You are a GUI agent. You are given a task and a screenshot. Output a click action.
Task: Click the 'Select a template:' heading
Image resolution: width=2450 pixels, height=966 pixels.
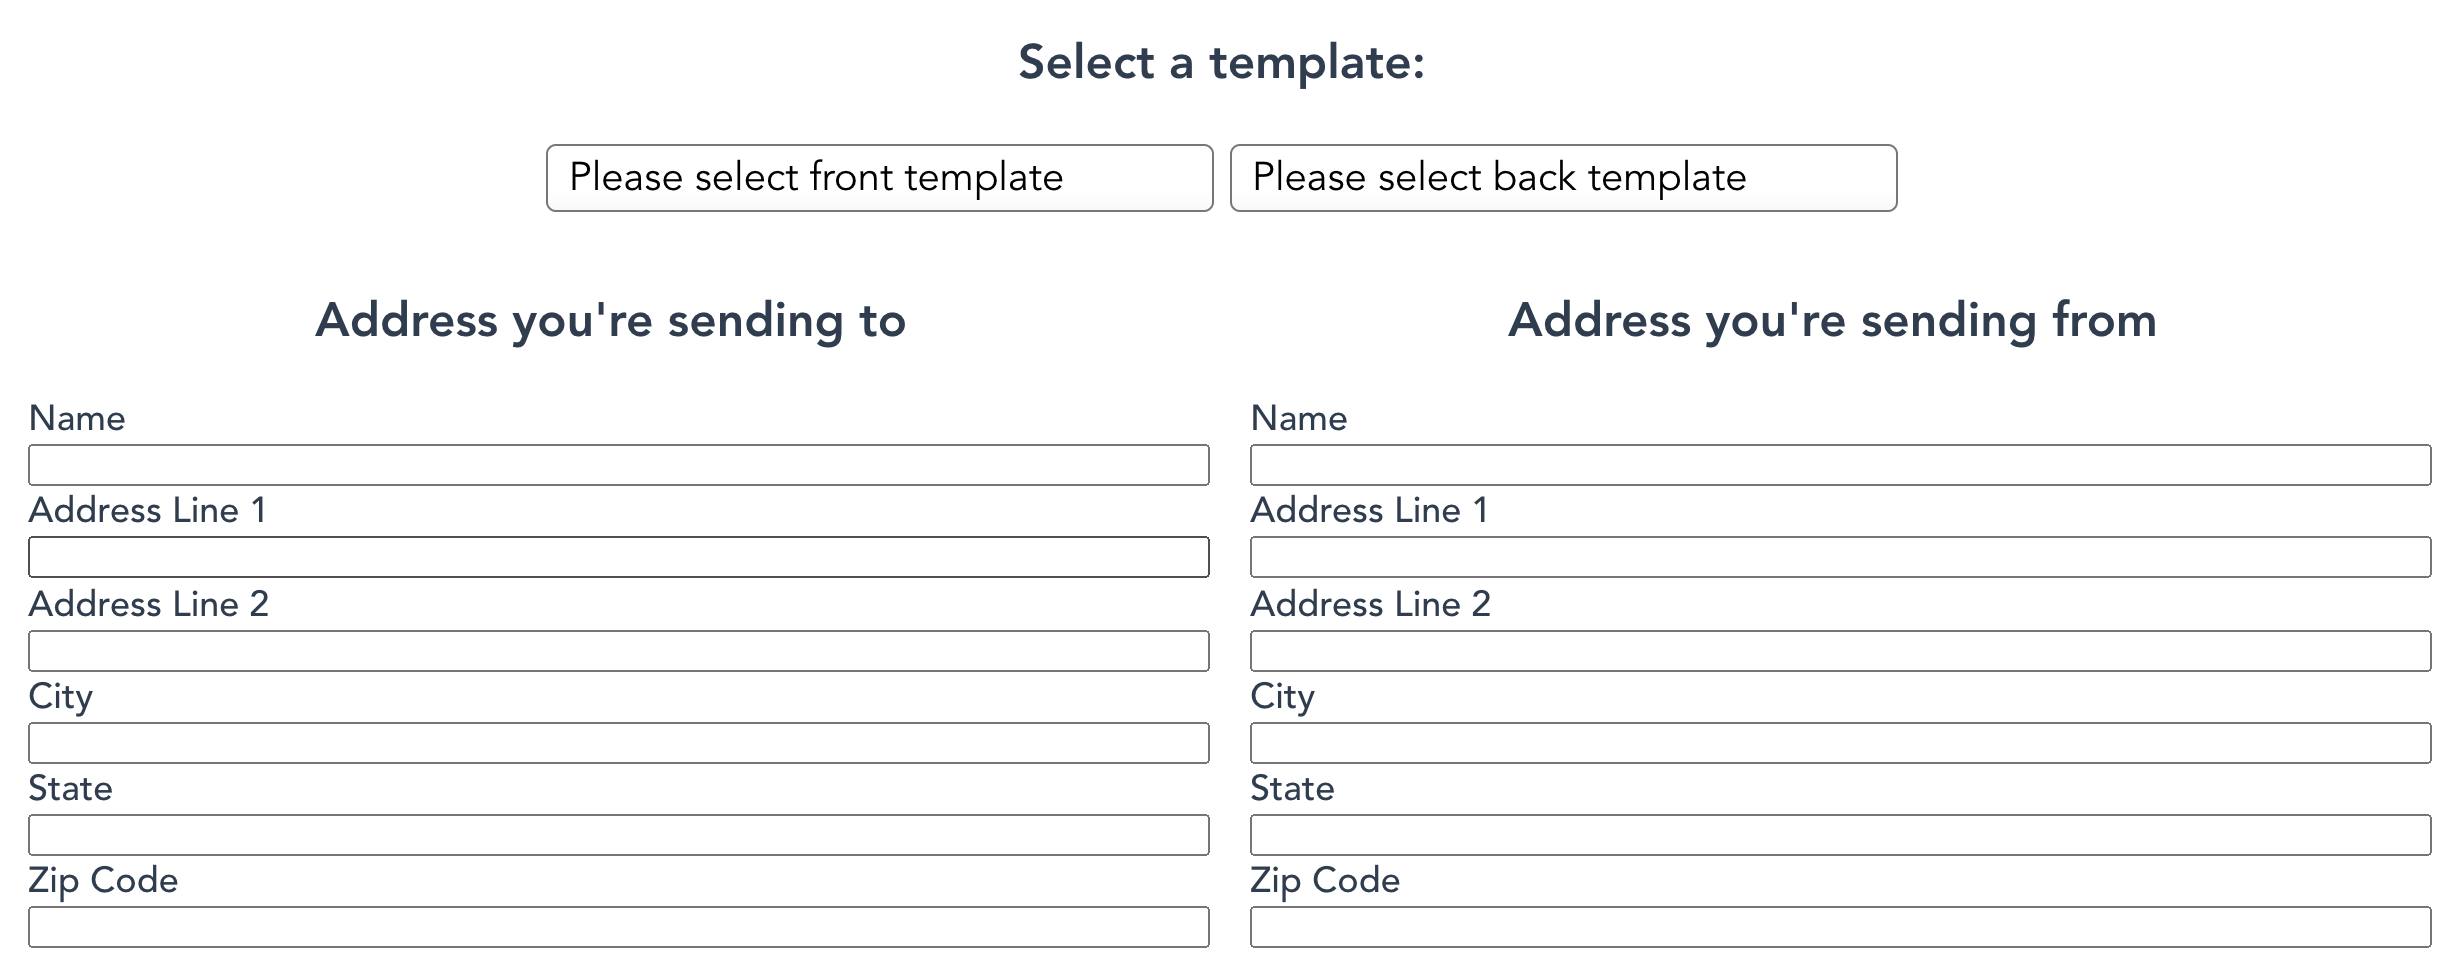(x=1221, y=62)
